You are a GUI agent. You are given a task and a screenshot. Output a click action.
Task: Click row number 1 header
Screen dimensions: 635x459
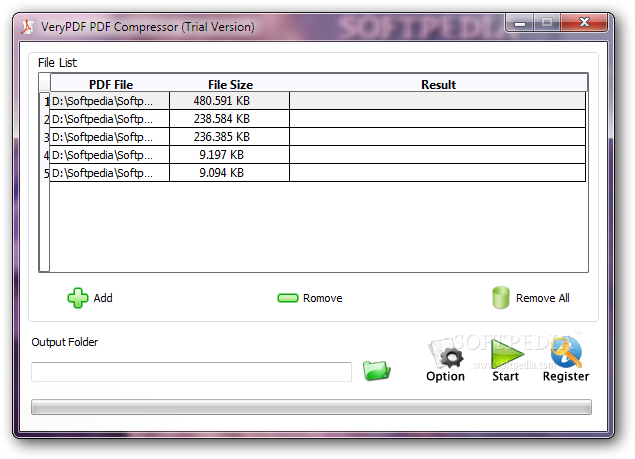(x=45, y=101)
